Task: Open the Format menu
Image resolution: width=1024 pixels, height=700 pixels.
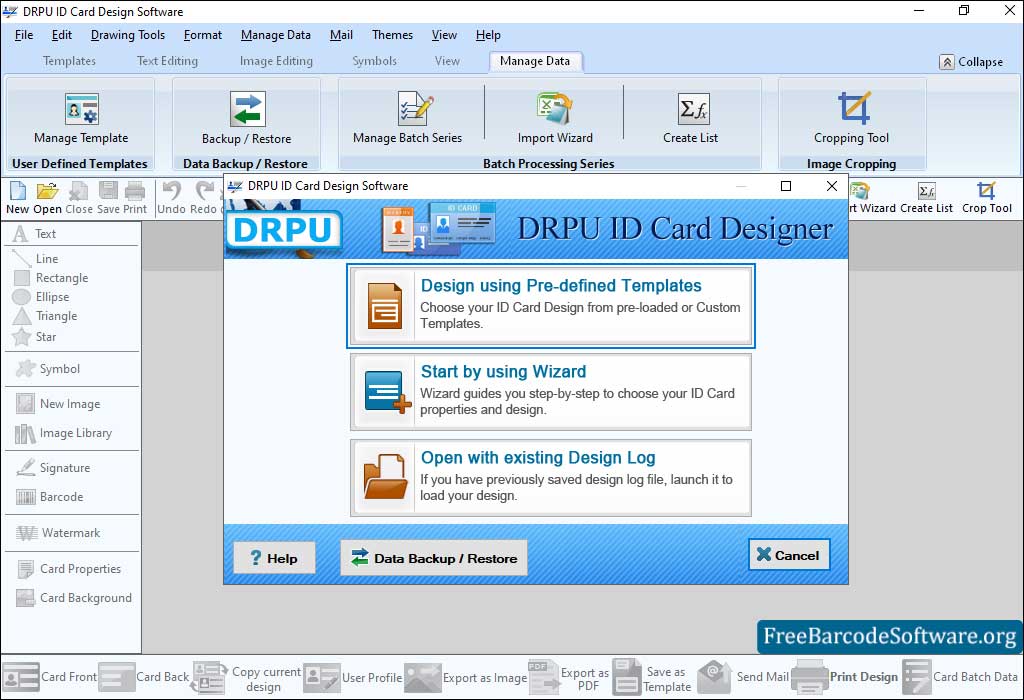Action: point(202,35)
